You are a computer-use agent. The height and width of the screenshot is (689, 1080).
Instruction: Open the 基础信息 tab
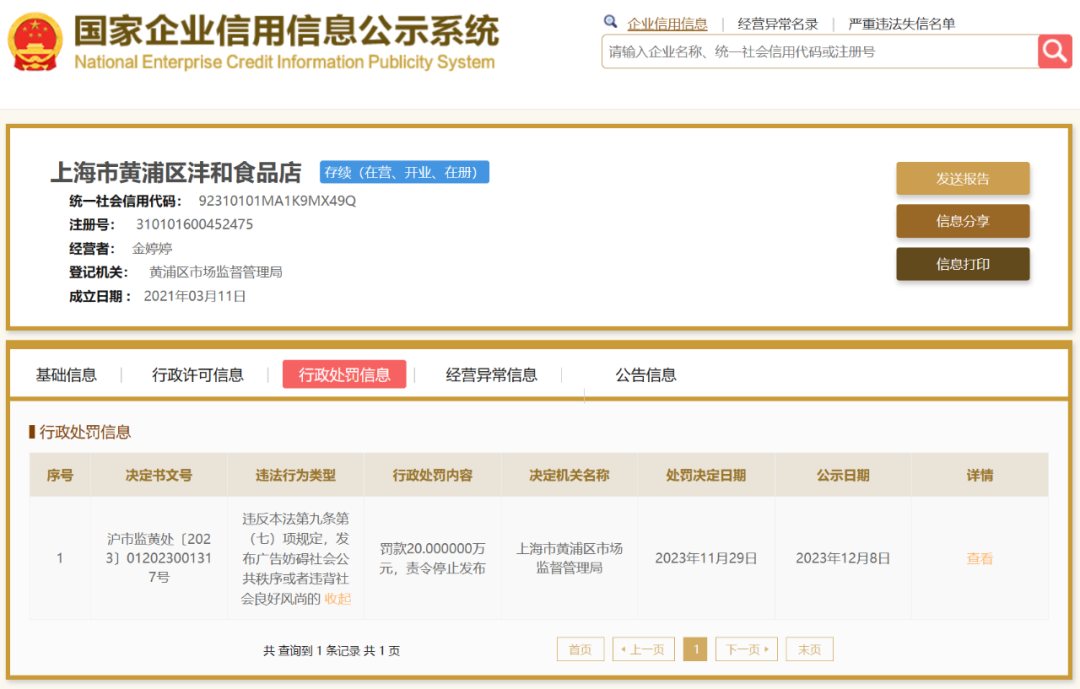coord(66,375)
